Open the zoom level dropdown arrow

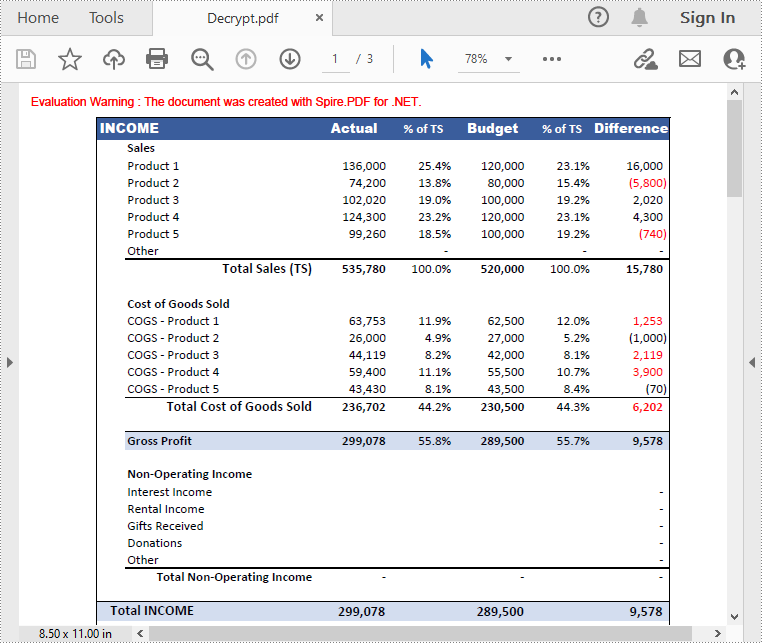[x=508, y=59]
